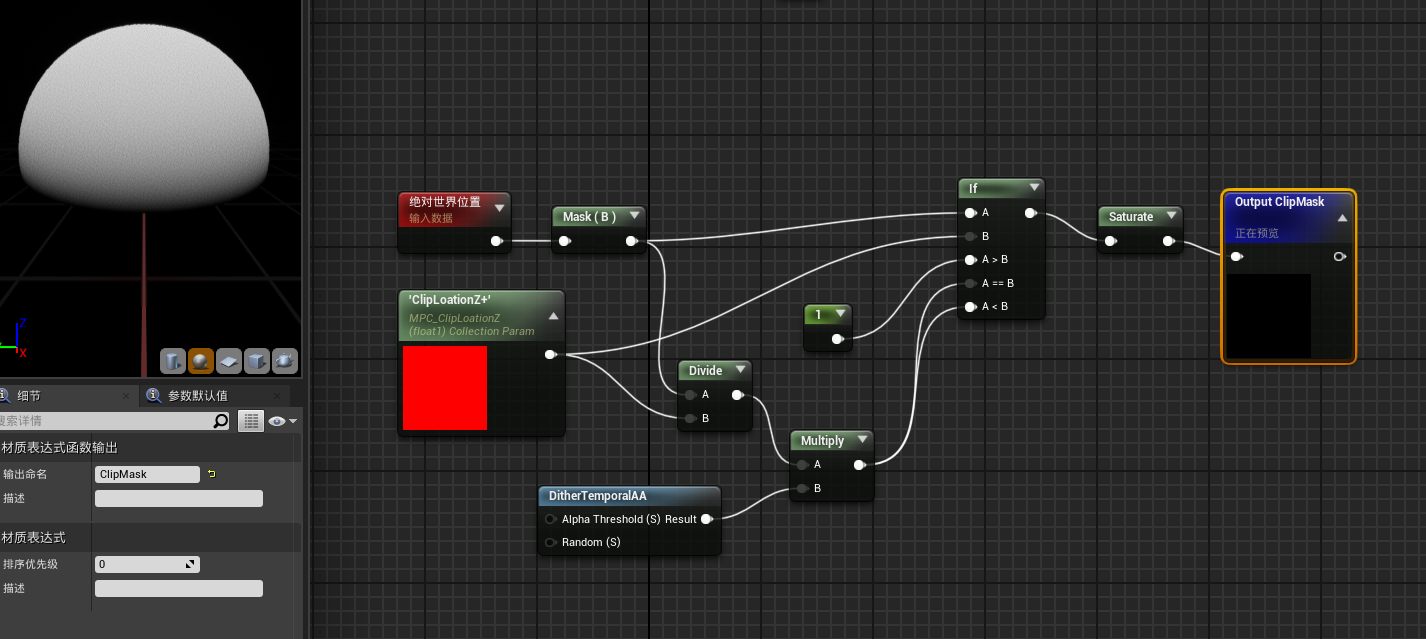
Task: Collapse the Output ClipMask node preview
Action: (1342, 217)
